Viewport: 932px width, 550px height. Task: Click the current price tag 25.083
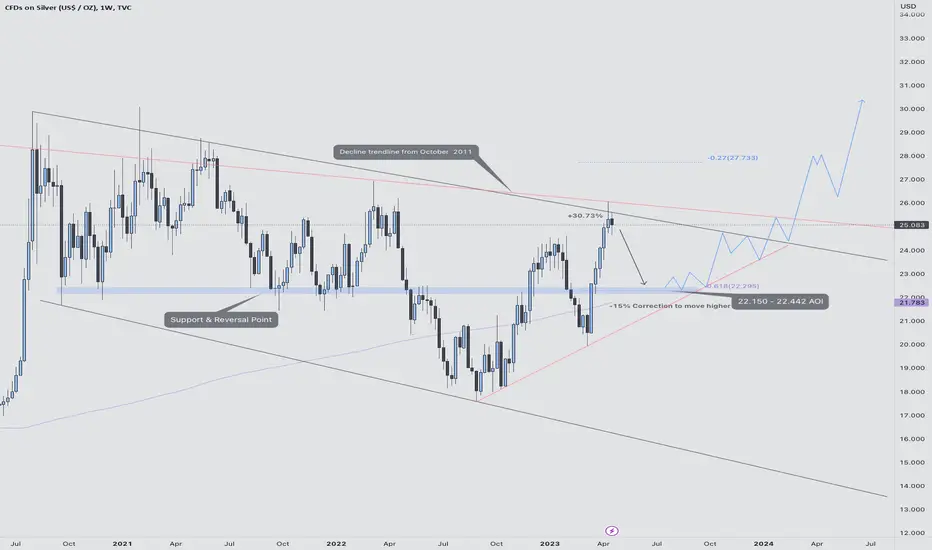(x=912, y=225)
